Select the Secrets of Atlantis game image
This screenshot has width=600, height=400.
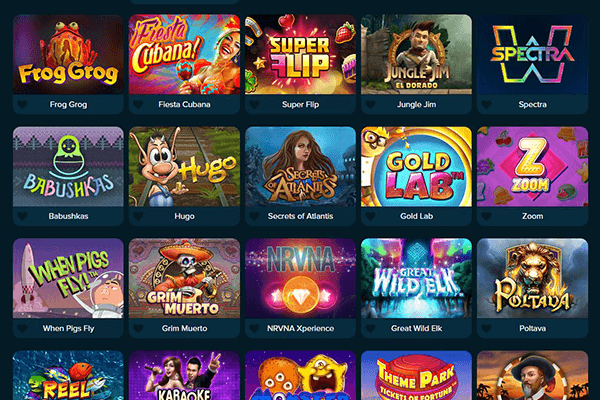pos(300,167)
